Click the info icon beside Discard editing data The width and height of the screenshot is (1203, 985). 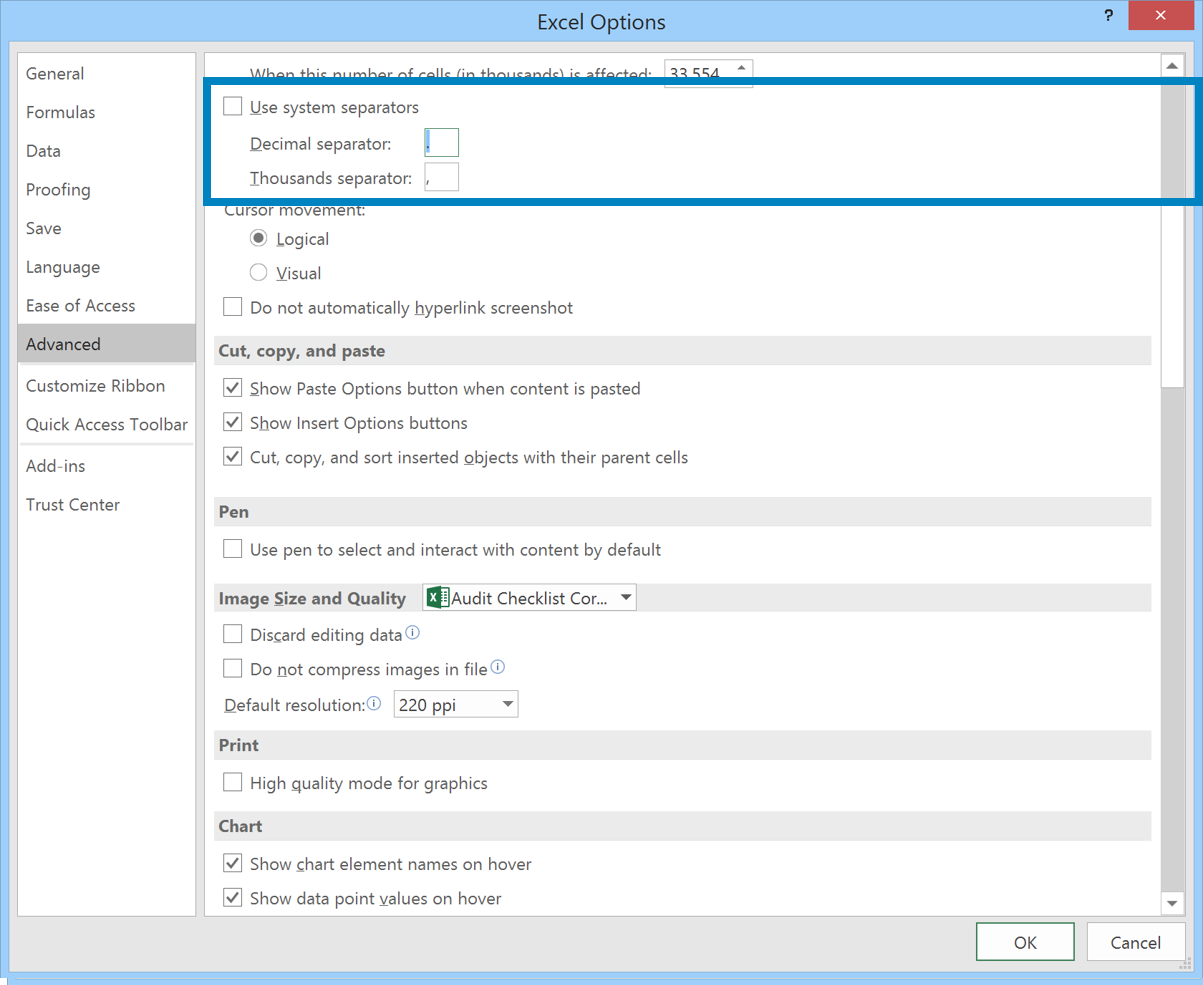(x=412, y=633)
